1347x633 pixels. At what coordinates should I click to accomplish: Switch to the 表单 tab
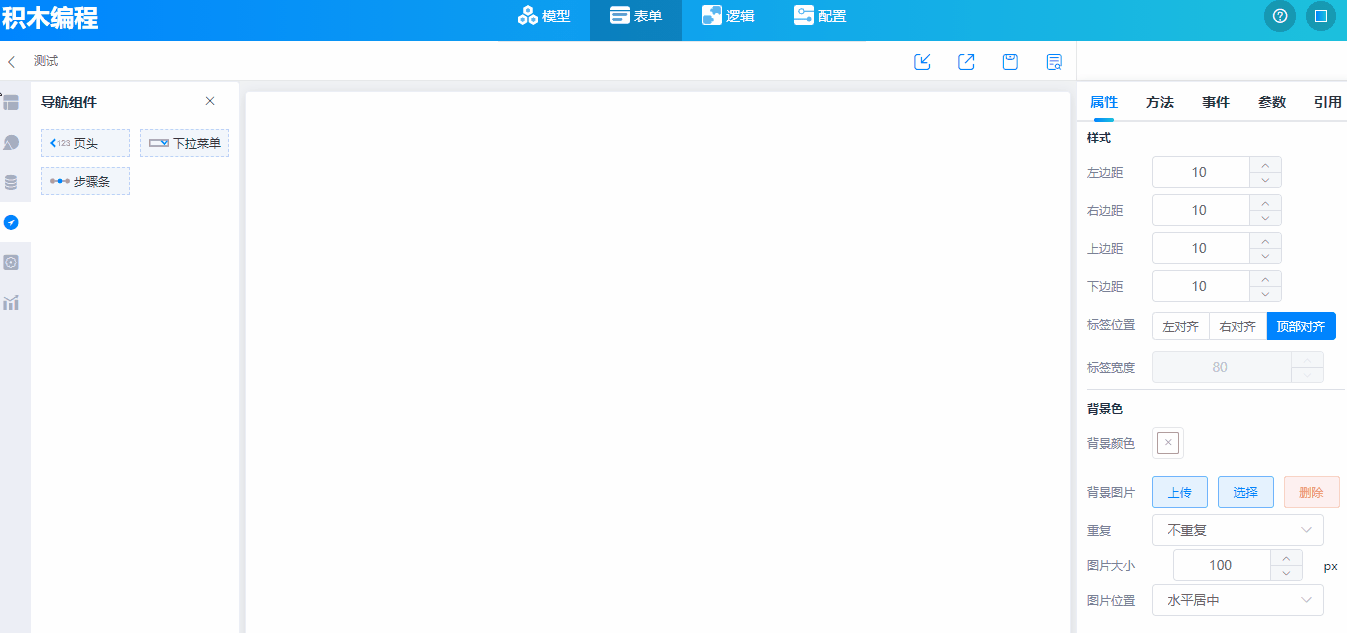click(x=636, y=18)
